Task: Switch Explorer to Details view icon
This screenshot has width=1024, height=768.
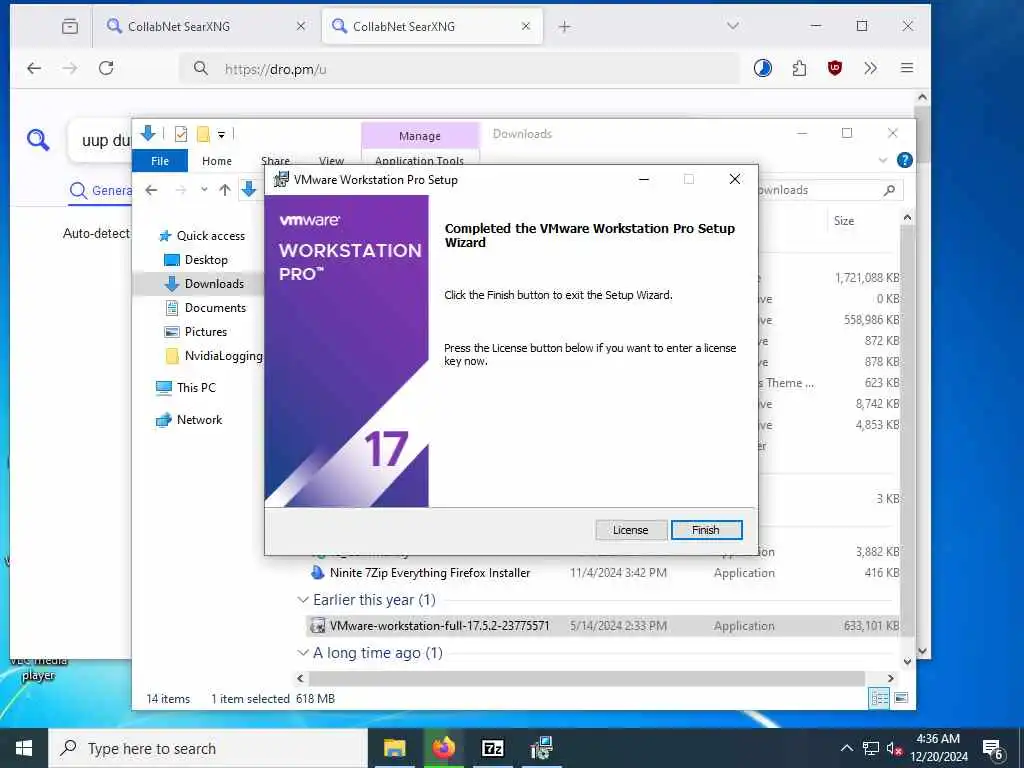Action: tap(879, 698)
